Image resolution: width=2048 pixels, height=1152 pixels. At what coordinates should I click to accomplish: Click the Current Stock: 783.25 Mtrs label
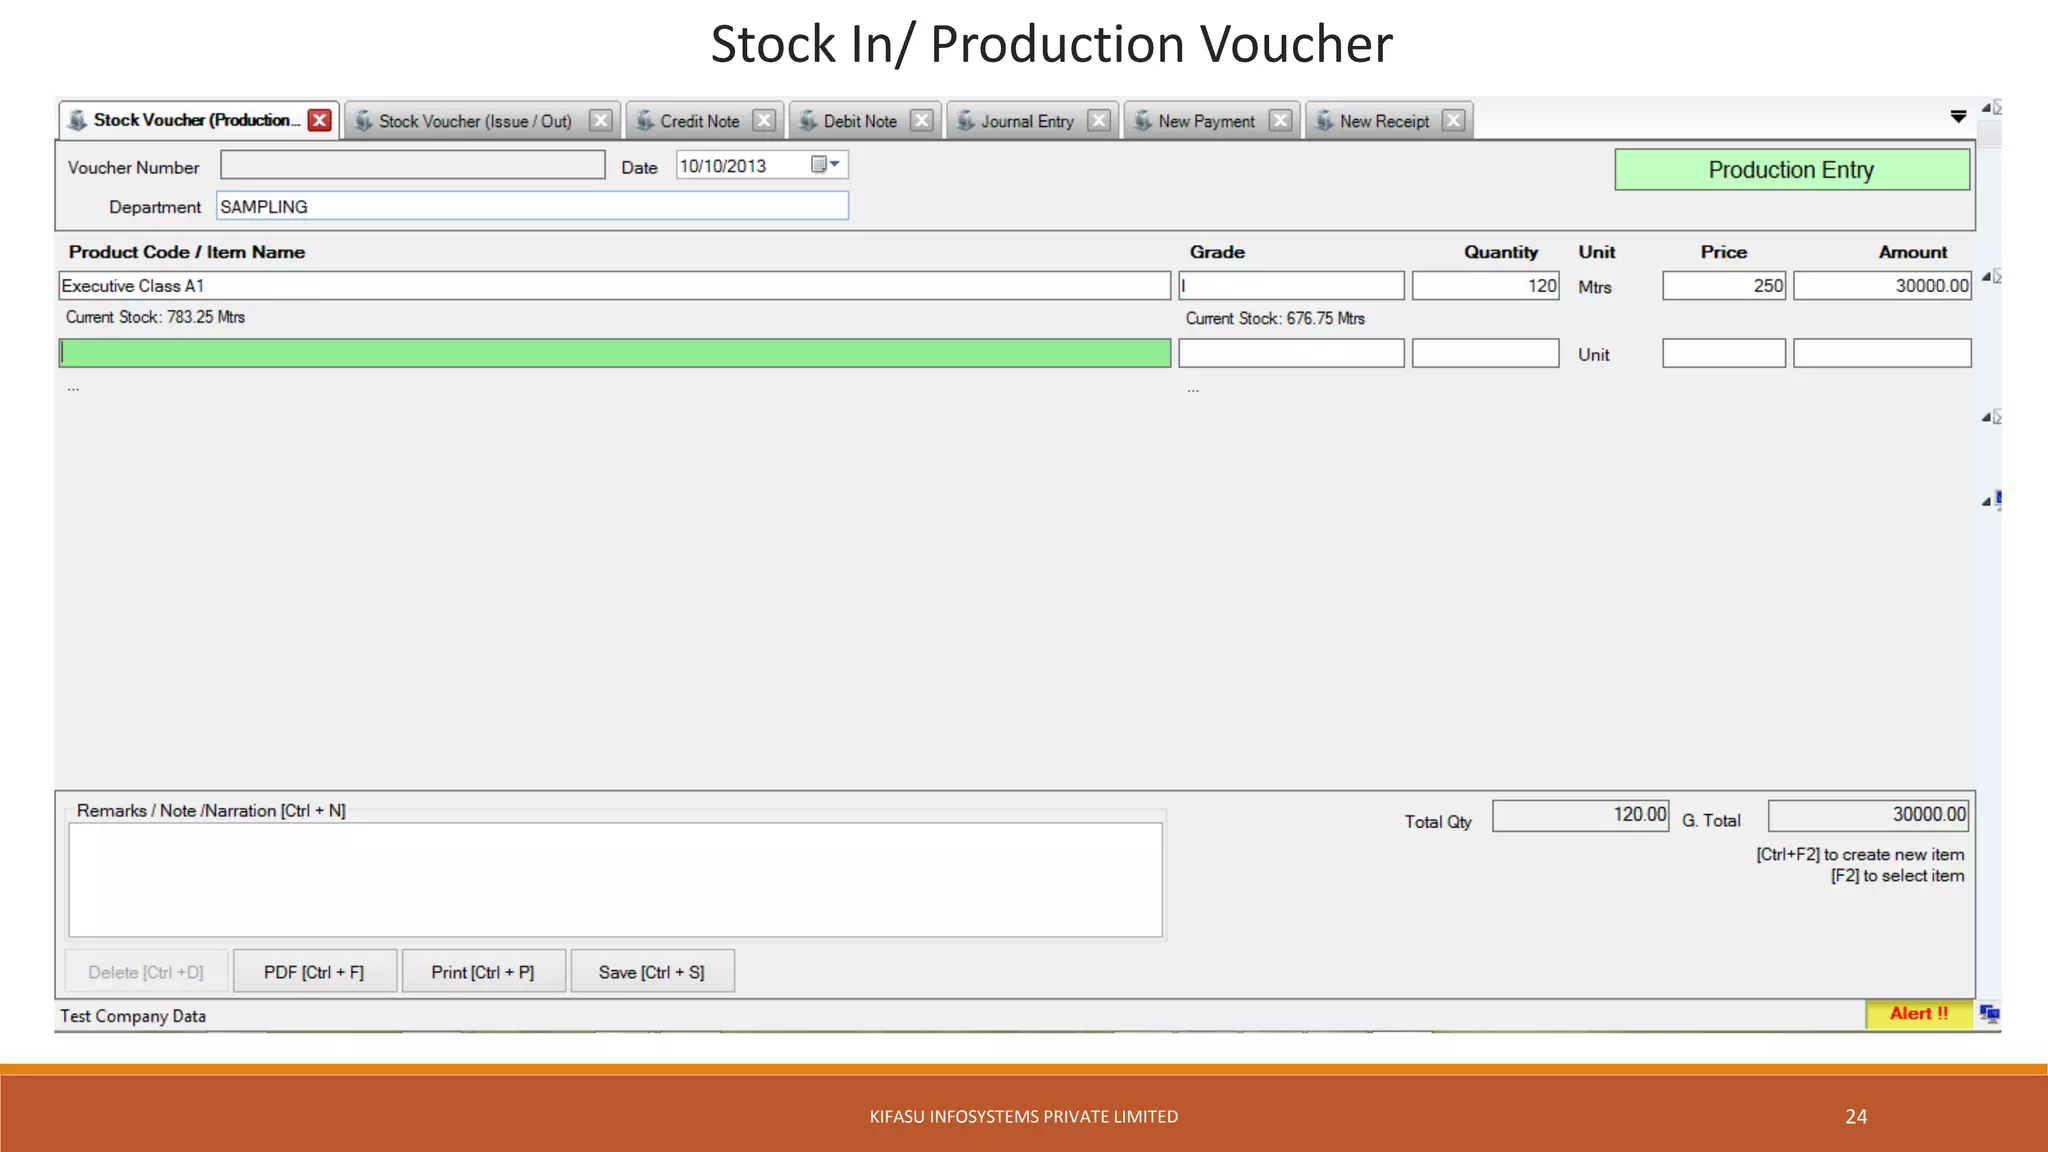click(155, 317)
